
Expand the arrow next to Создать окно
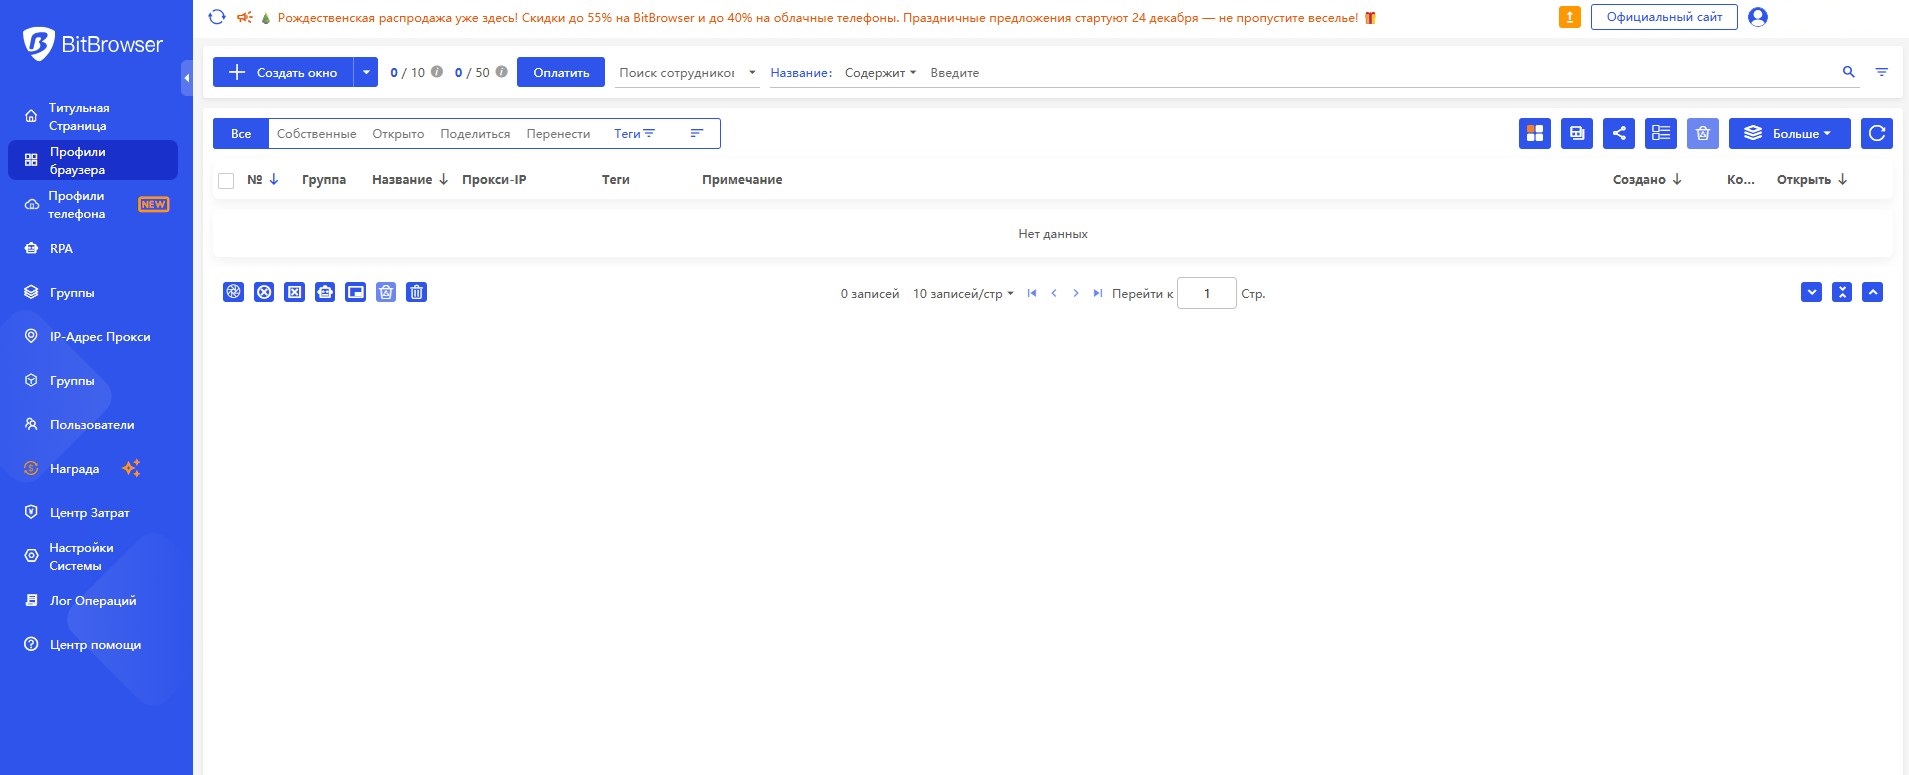[366, 72]
